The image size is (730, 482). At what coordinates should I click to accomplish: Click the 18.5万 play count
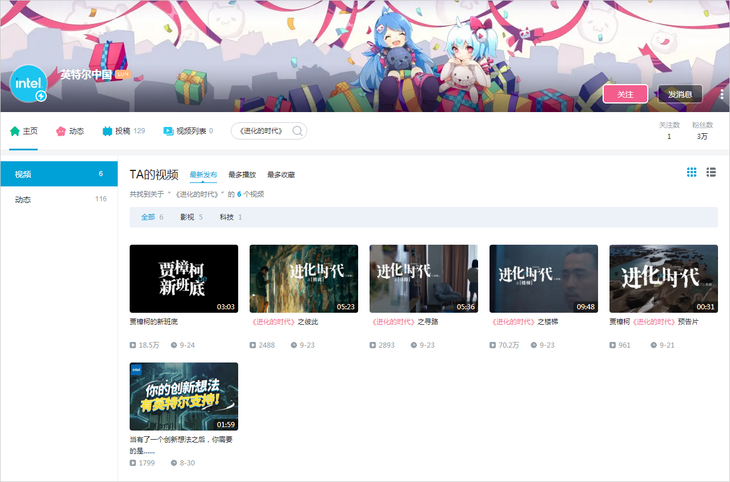(145, 345)
